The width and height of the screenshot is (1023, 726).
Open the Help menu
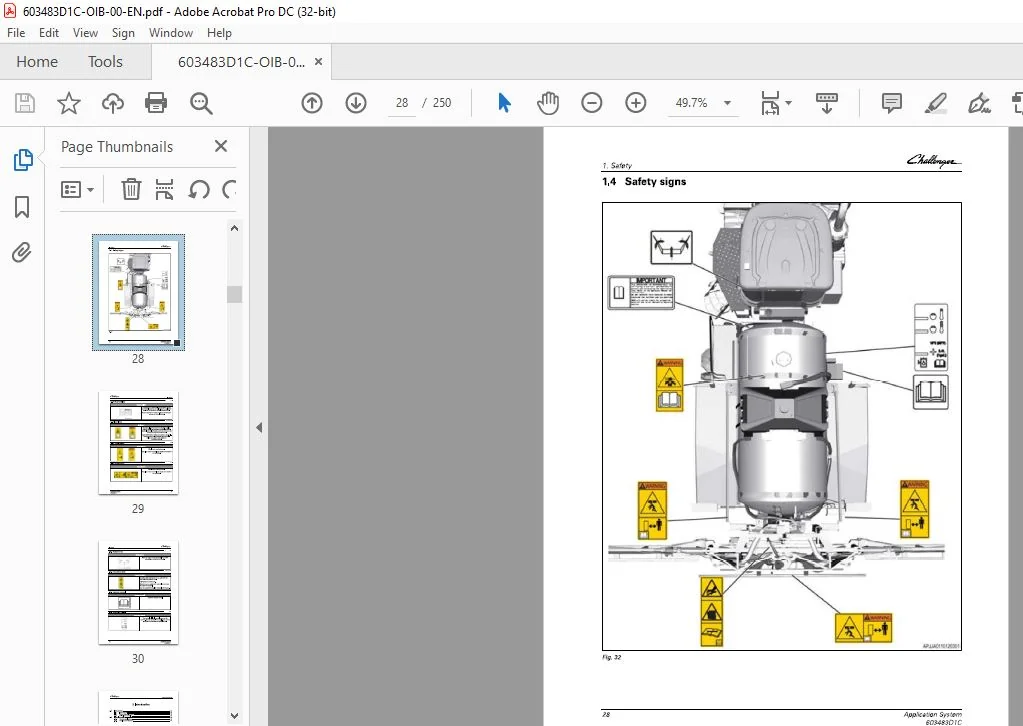(x=219, y=33)
